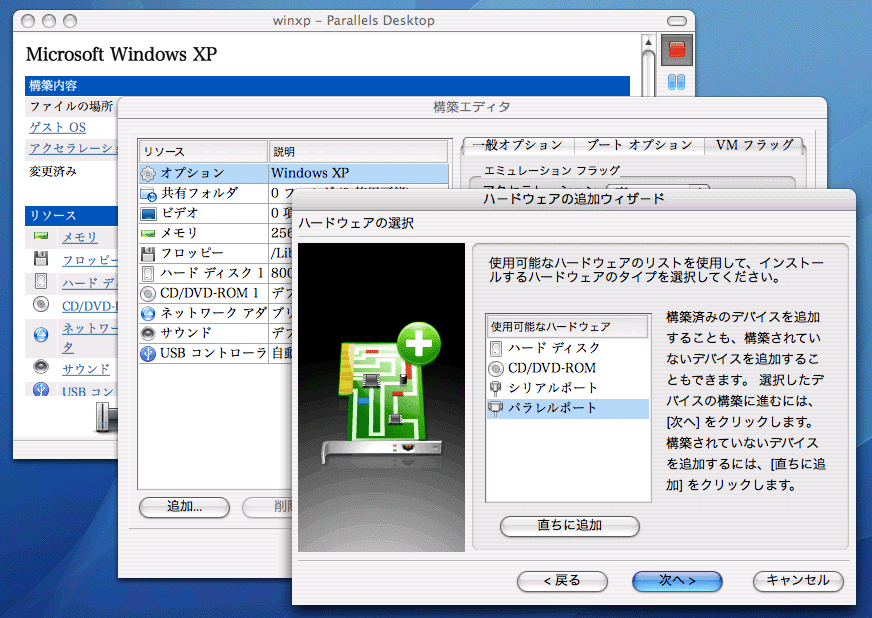
Task: Click hard disk icon in wizard hardware list
Action: point(496,349)
